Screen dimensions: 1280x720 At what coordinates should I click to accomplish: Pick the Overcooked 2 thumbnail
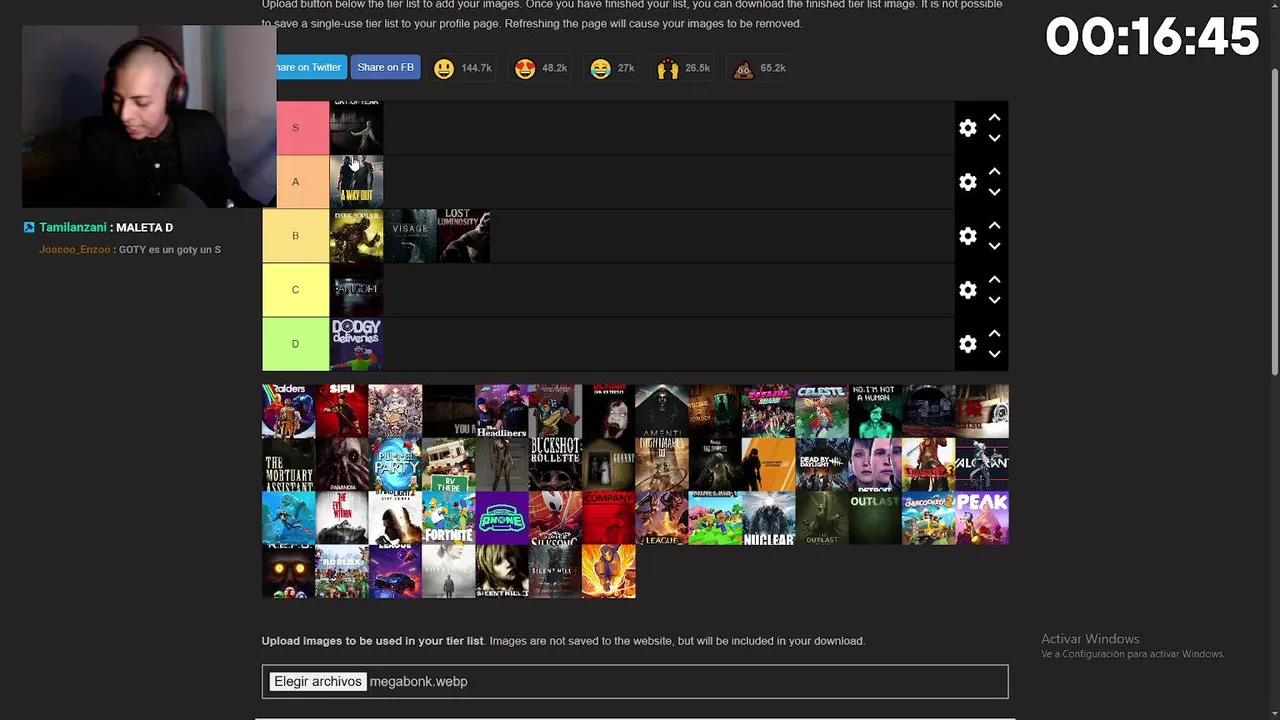pos(929,518)
